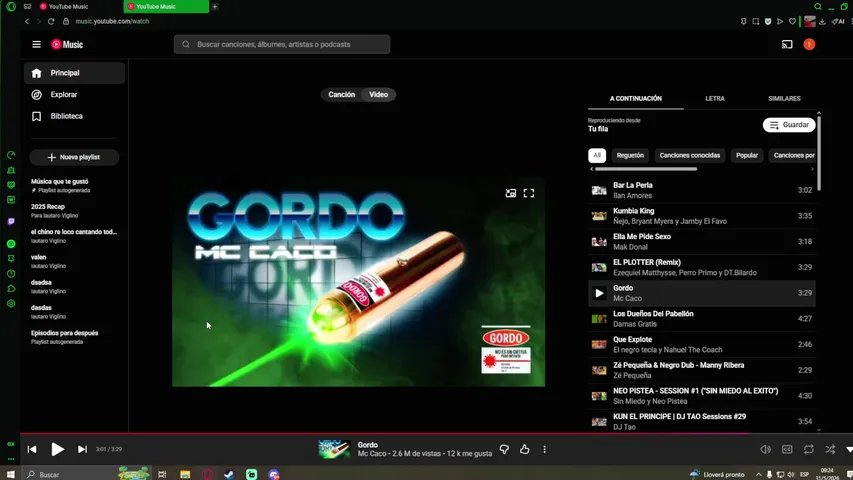Screen dimensions: 853x480
Task: Play Bar La Perla from queue
Action: click(x=701, y=190)
